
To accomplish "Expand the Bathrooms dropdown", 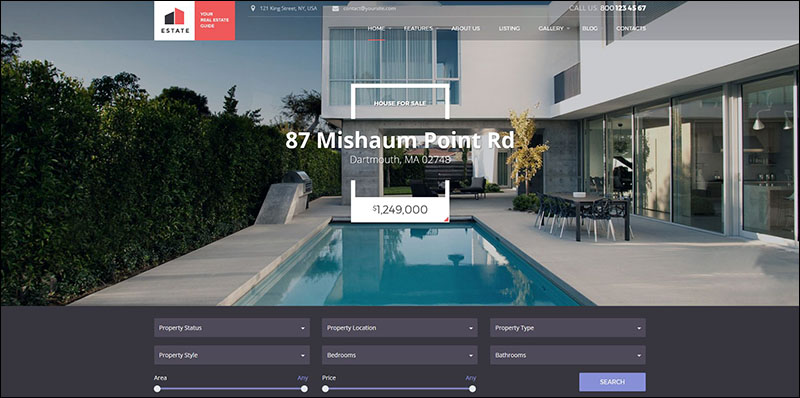I will 568,355.
